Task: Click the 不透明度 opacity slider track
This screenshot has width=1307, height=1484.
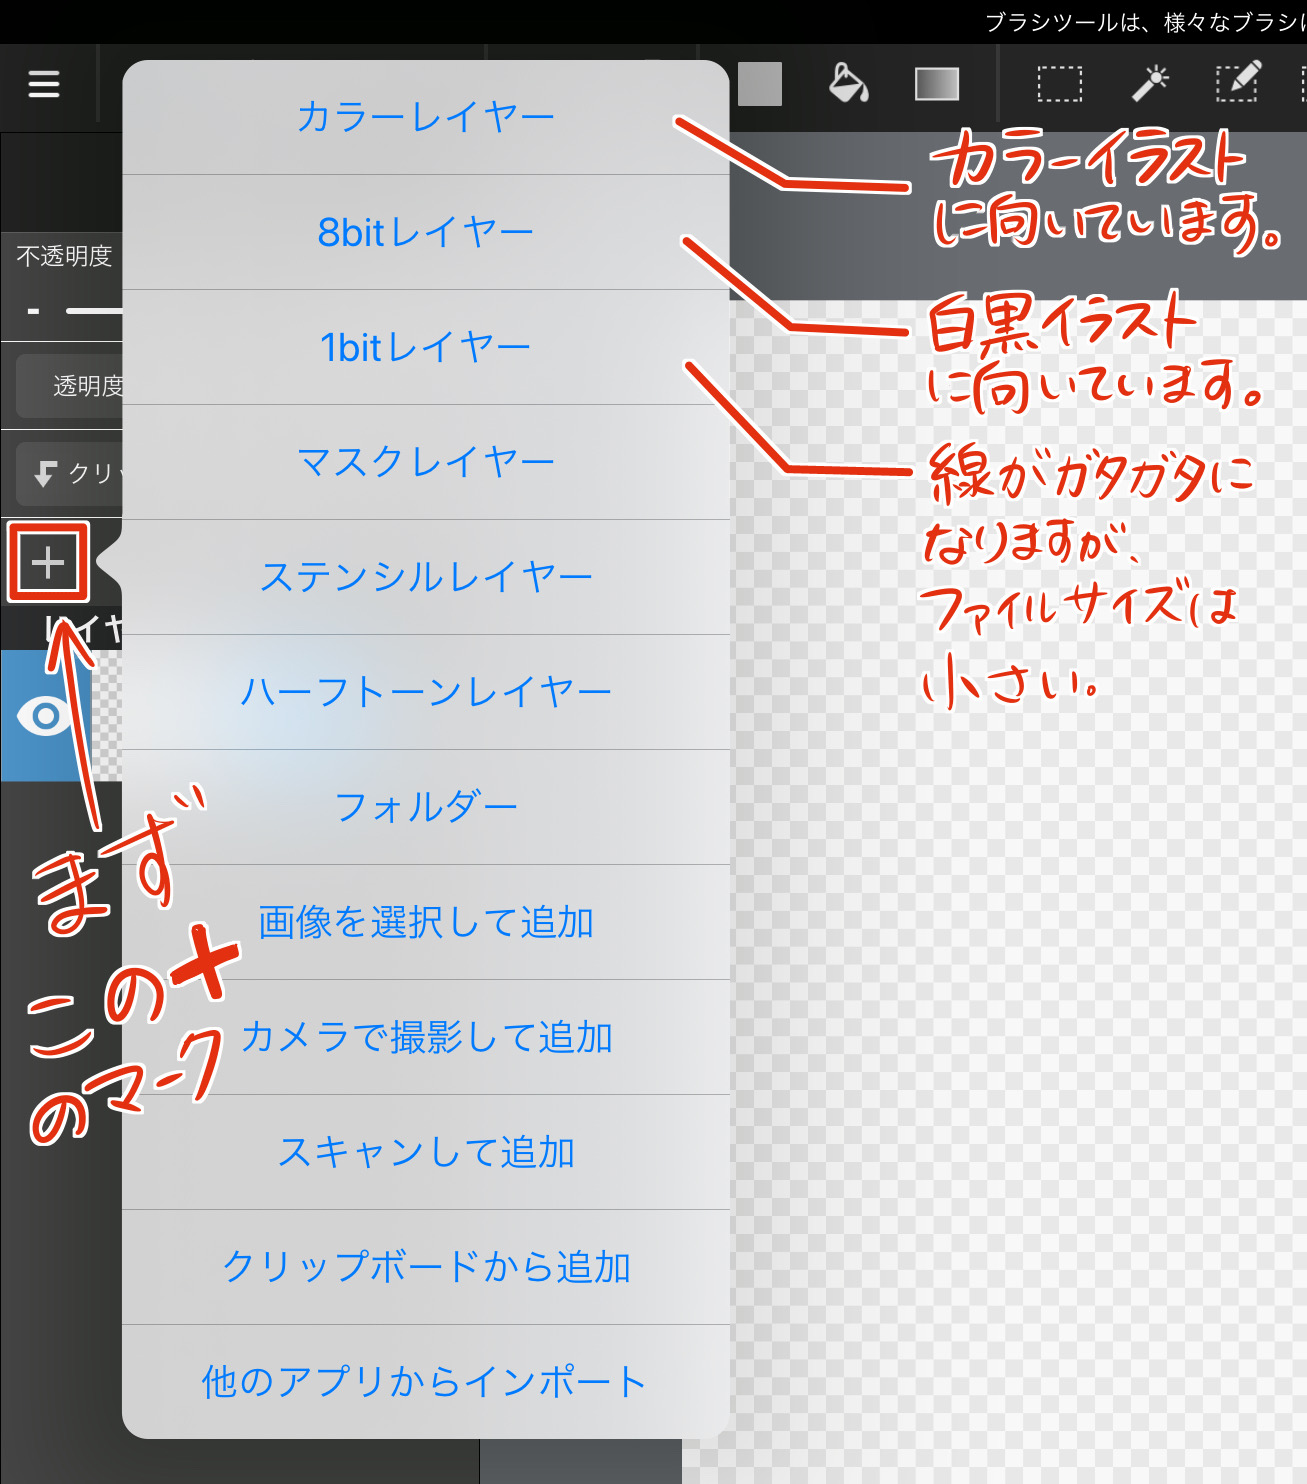Action: (94, 311)
